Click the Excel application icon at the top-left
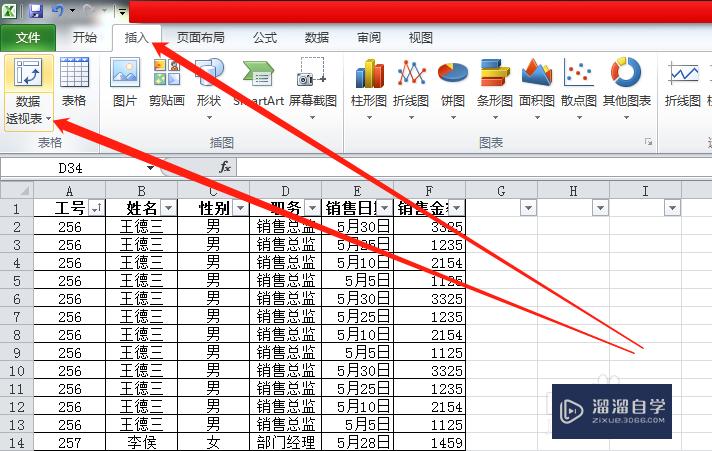Screen dimensions: 712x451 click(x=10, y=10)
